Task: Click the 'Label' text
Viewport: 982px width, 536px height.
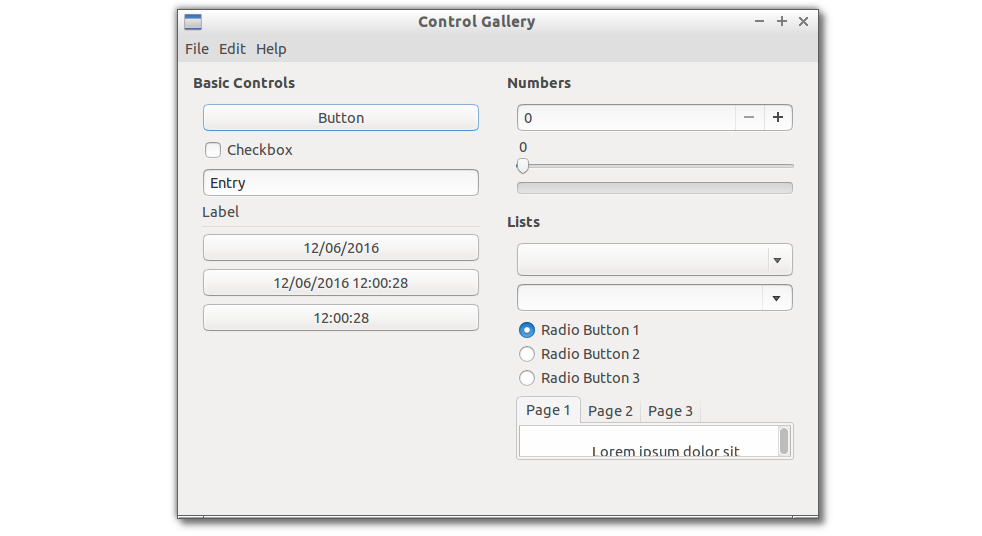Action: tap(220, 212)
